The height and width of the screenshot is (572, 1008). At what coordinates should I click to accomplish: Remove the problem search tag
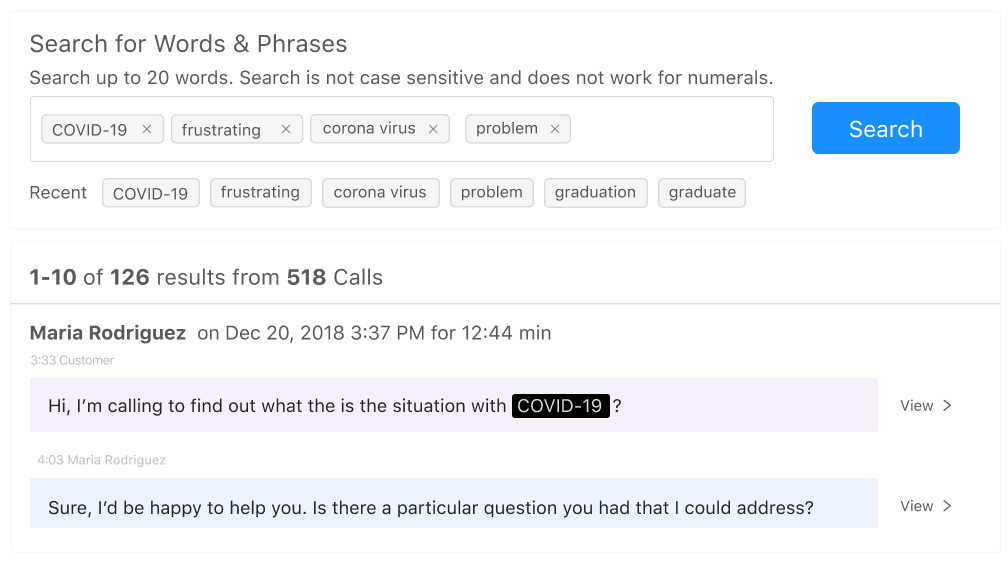click(x=555, y=129)
